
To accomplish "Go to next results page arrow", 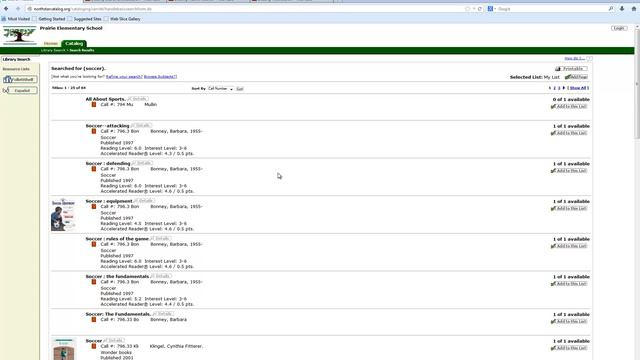I will [564, 88].
